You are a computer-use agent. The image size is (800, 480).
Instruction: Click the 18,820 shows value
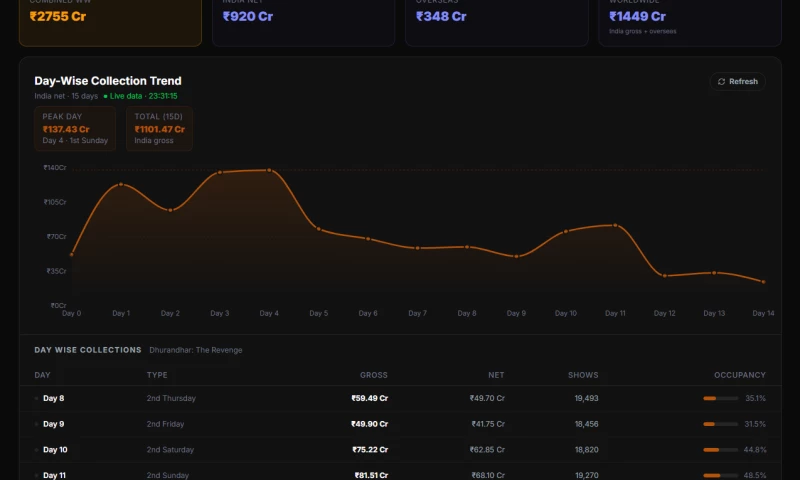(x=586, y=449)
